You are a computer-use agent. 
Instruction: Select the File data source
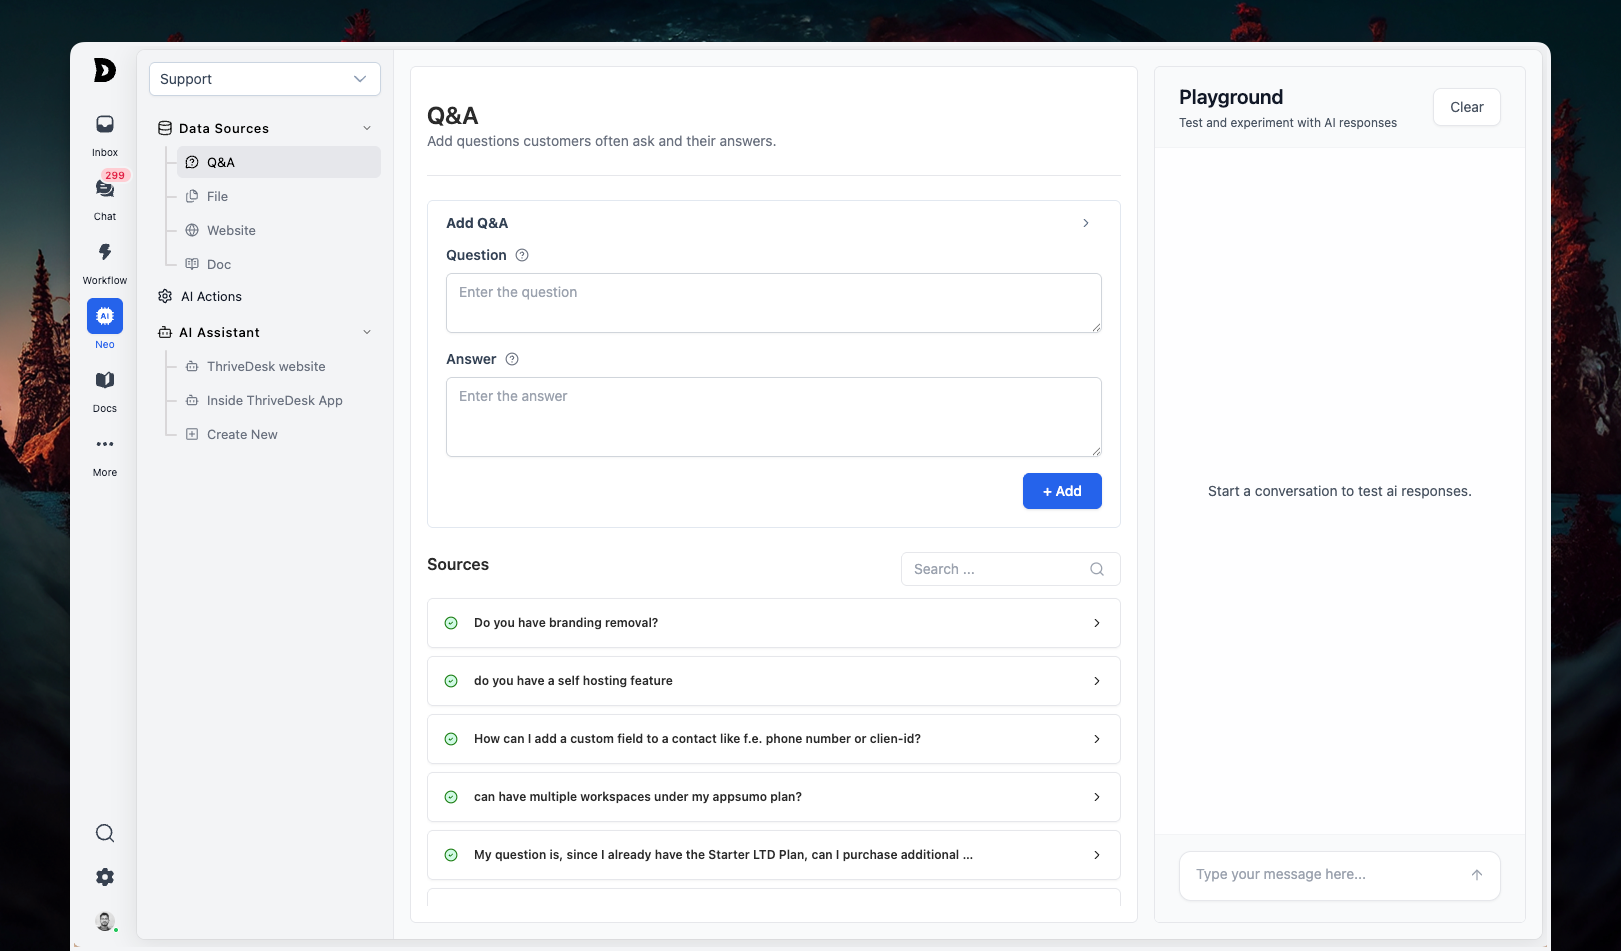pyautogui.click(x=216, y=196)
